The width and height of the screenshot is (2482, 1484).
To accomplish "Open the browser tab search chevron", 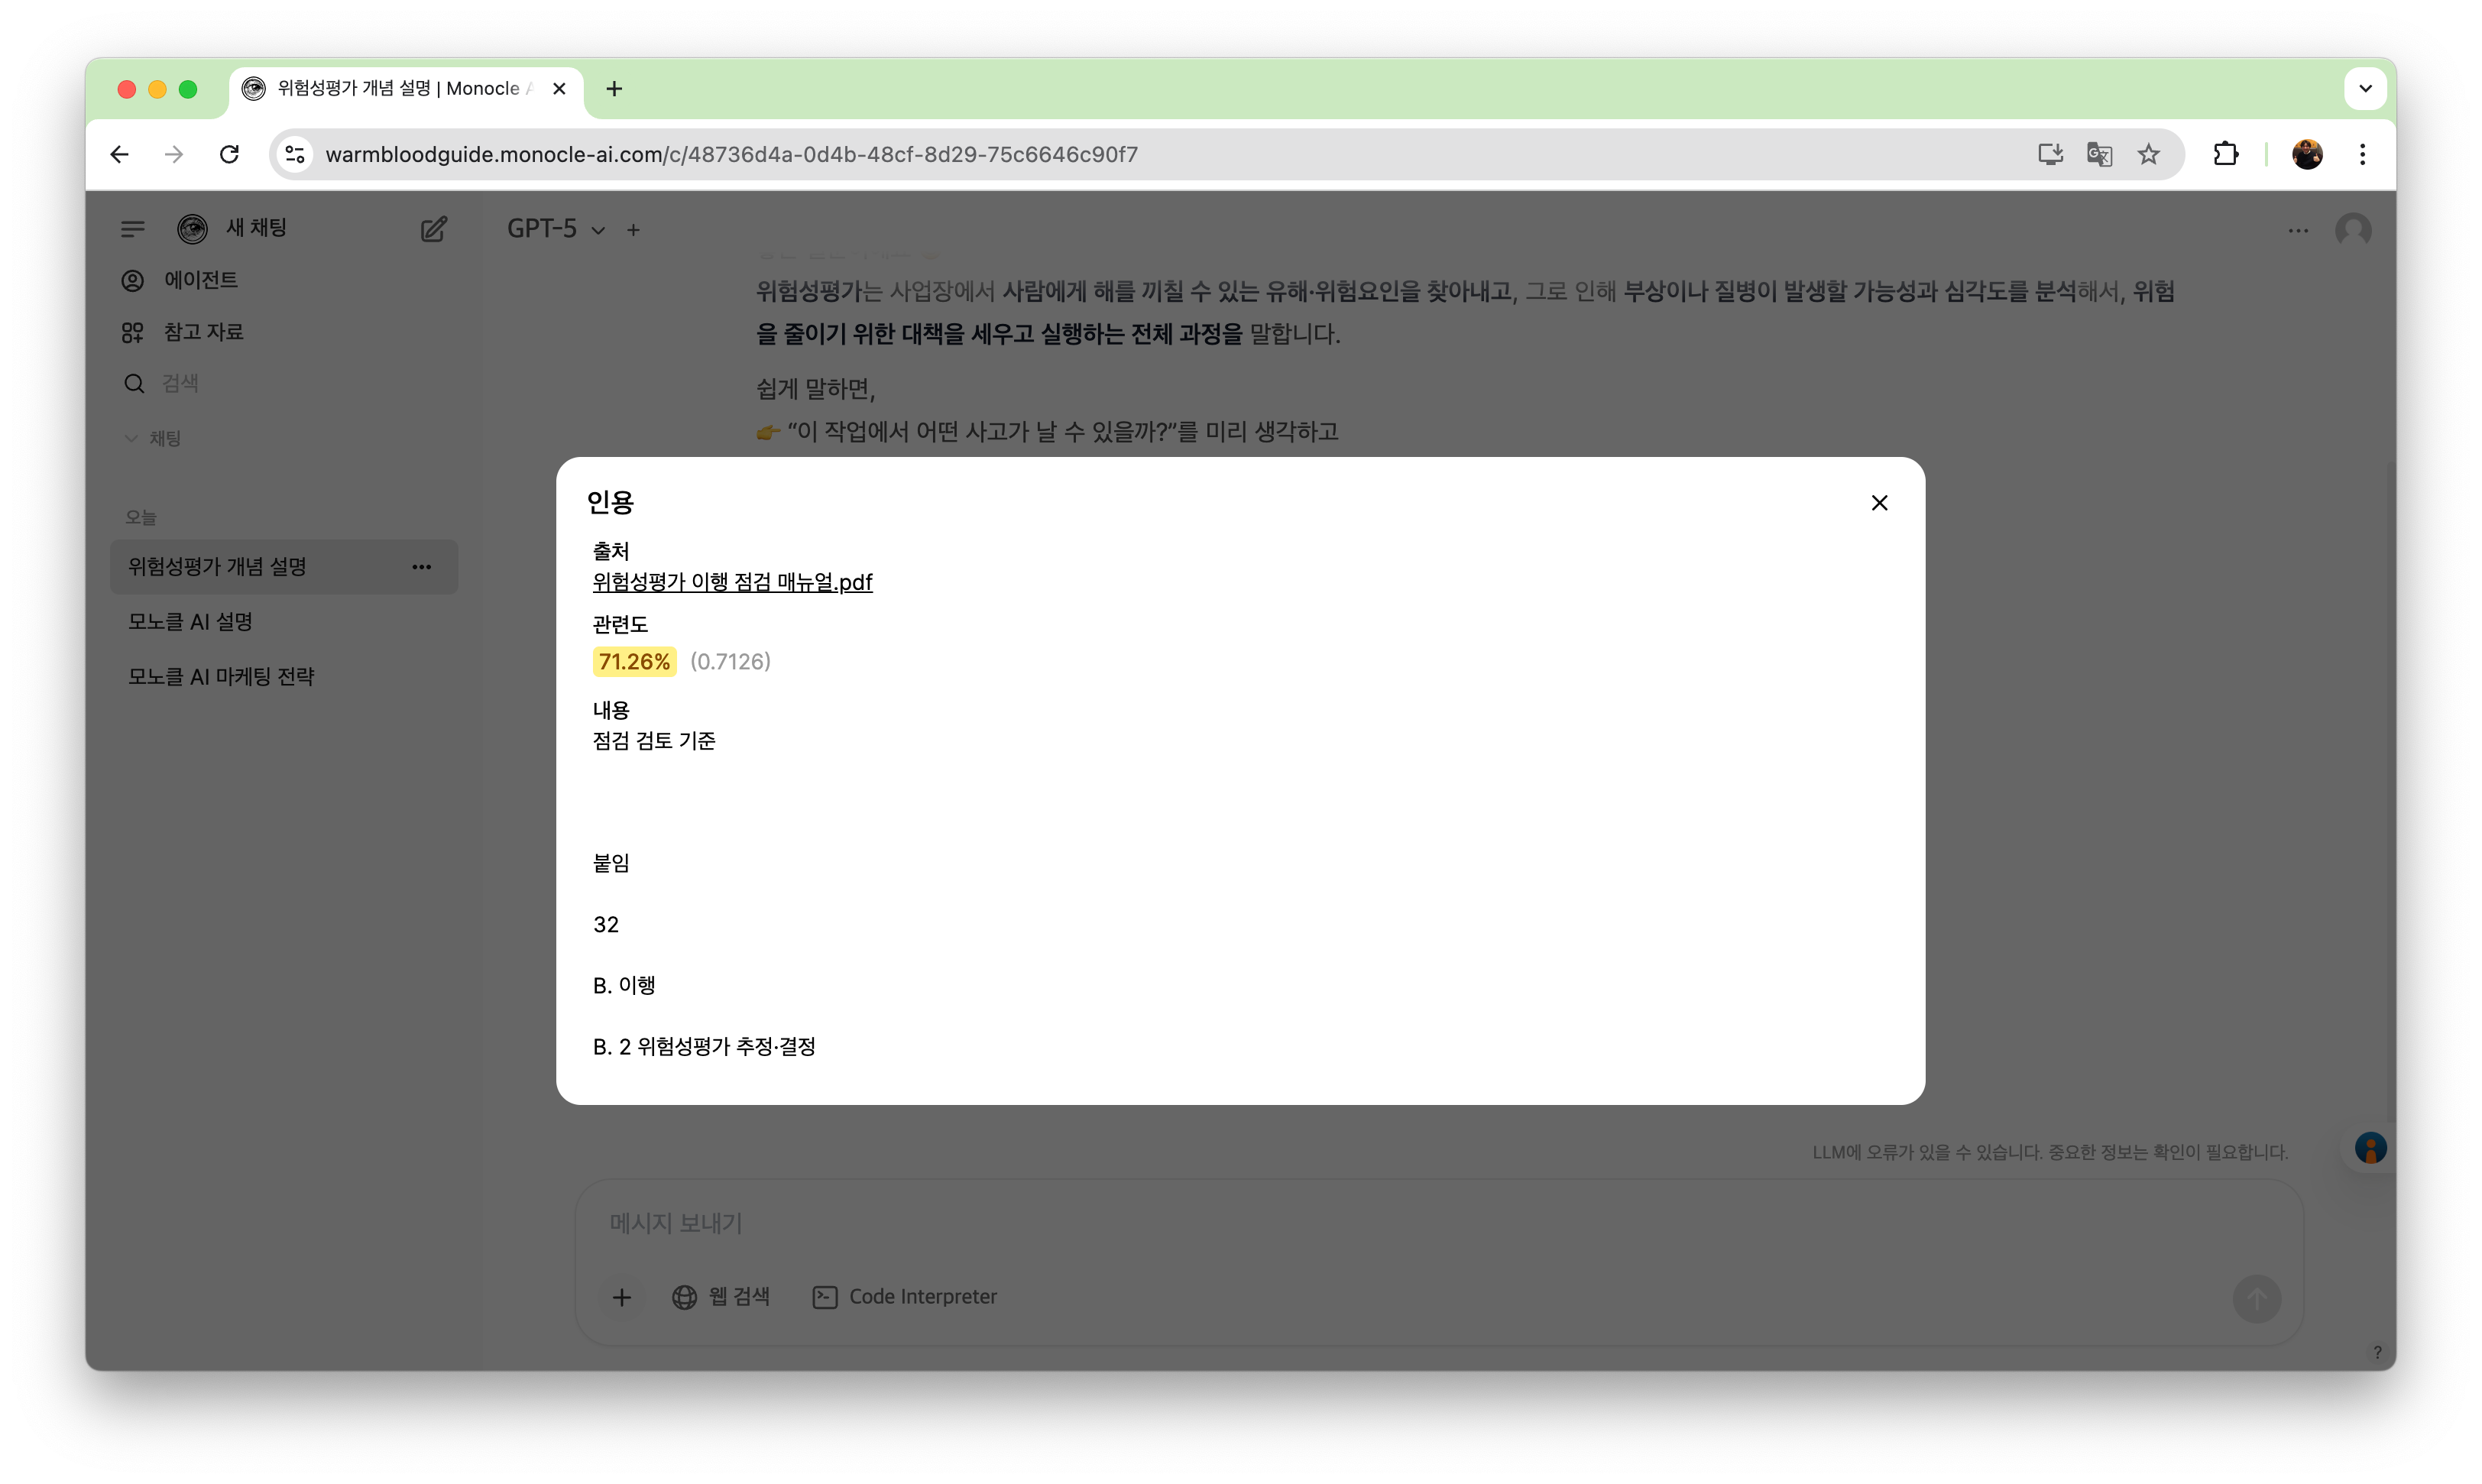I will point(2365,88).
